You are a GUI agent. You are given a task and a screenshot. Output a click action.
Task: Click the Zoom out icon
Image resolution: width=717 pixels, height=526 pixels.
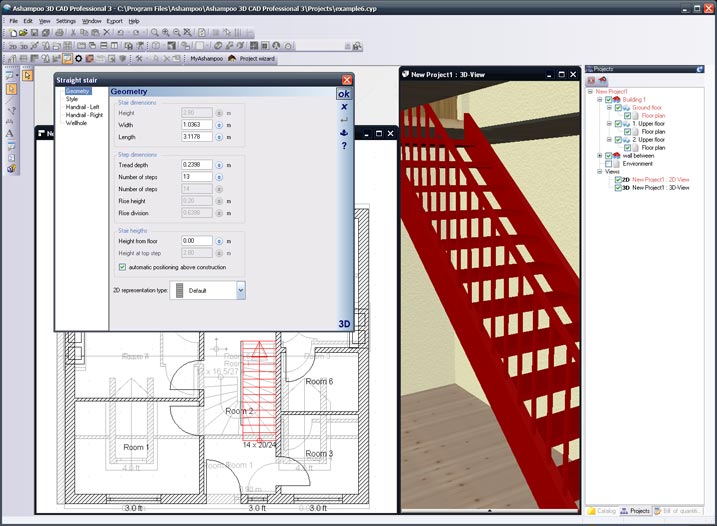click(x=177, y=33)
